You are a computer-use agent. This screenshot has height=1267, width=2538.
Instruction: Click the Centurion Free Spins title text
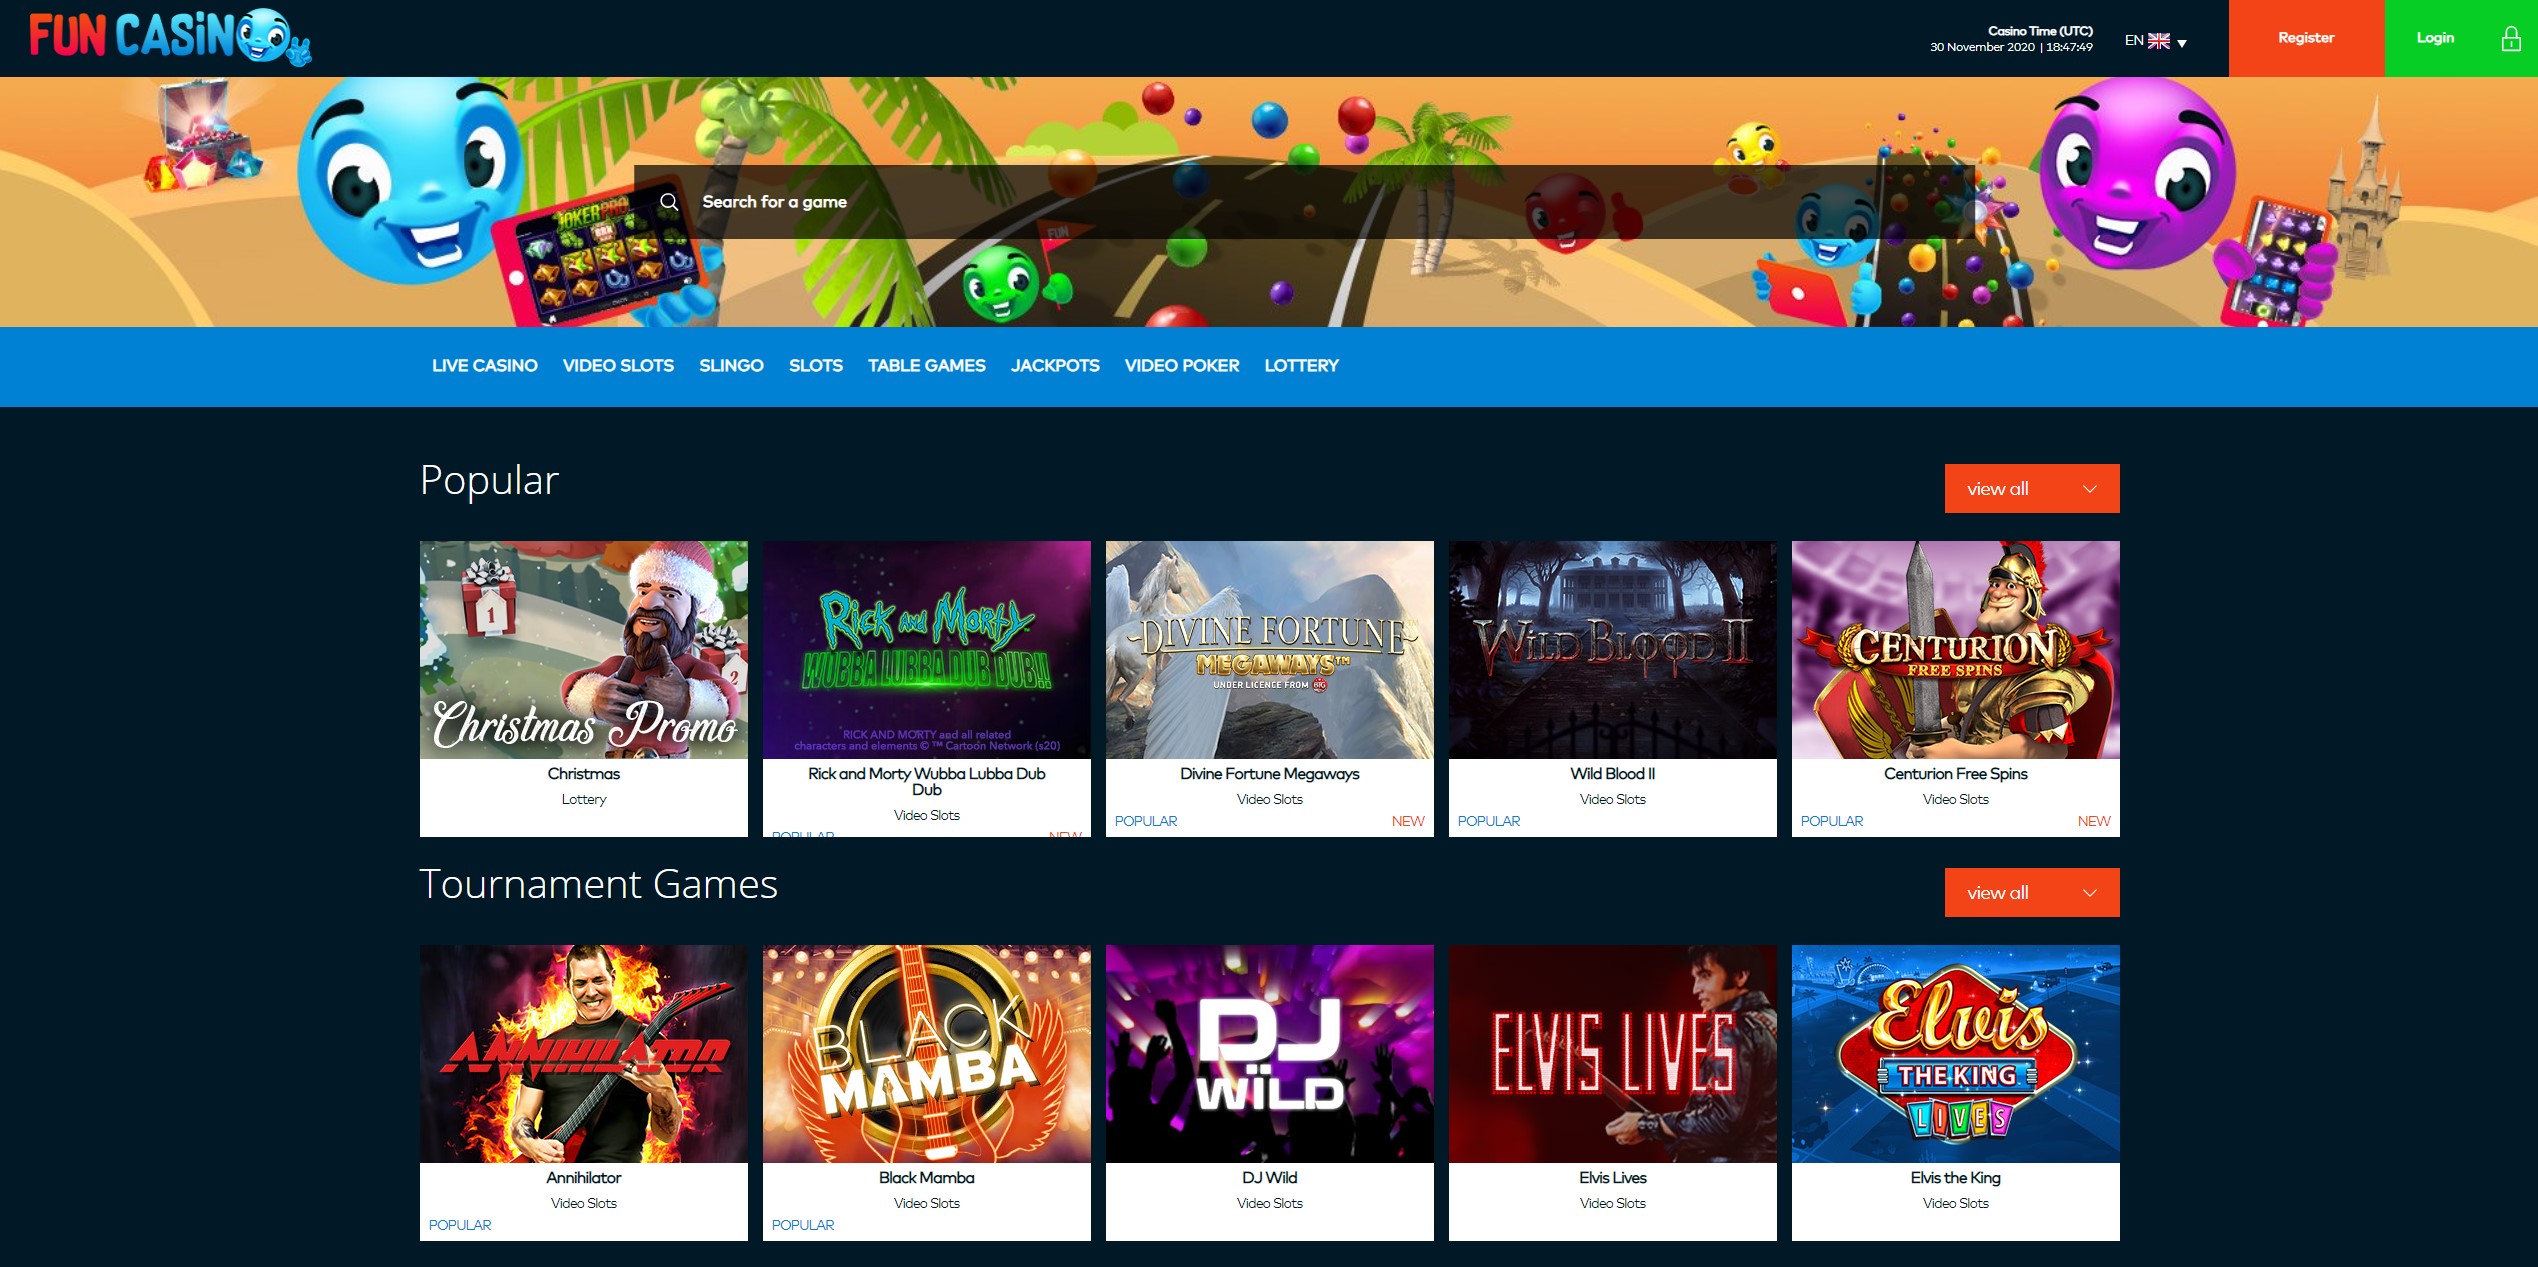tap(1956, 774)
